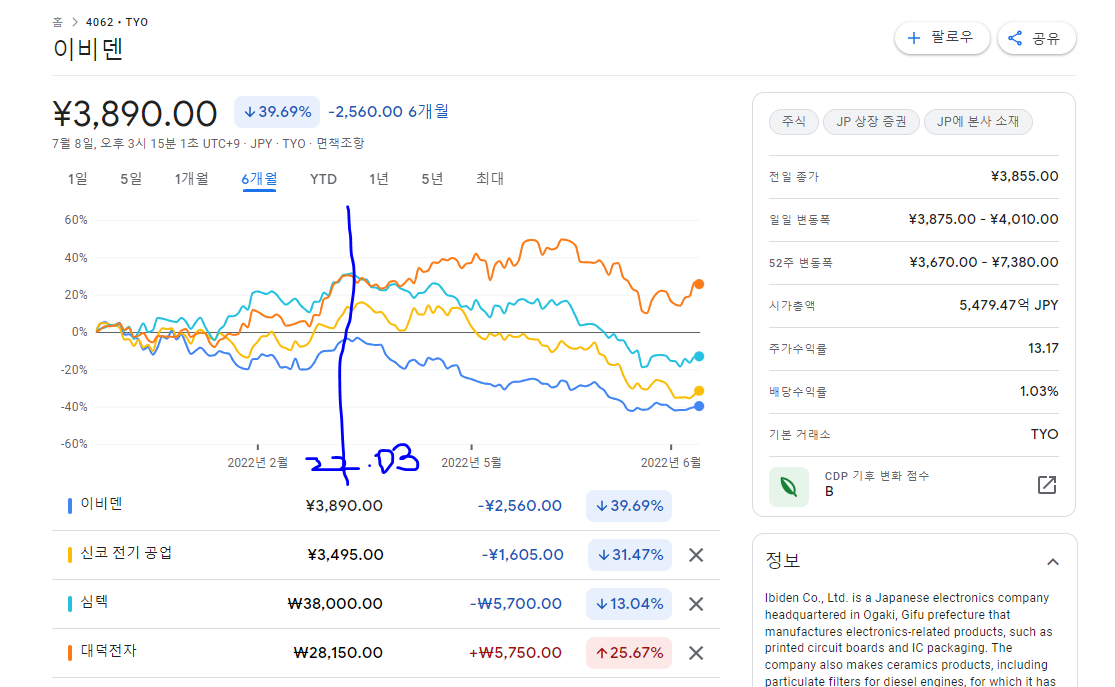
Task: Open the CDP climate score external link icon
Action: (x=1047, y=485)
